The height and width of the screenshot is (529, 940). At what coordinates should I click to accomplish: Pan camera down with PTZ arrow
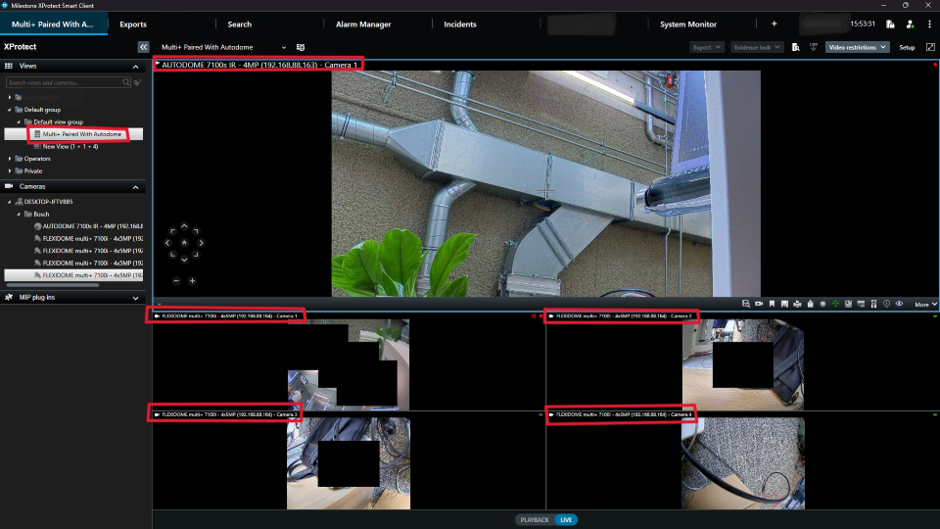point(184,259)
